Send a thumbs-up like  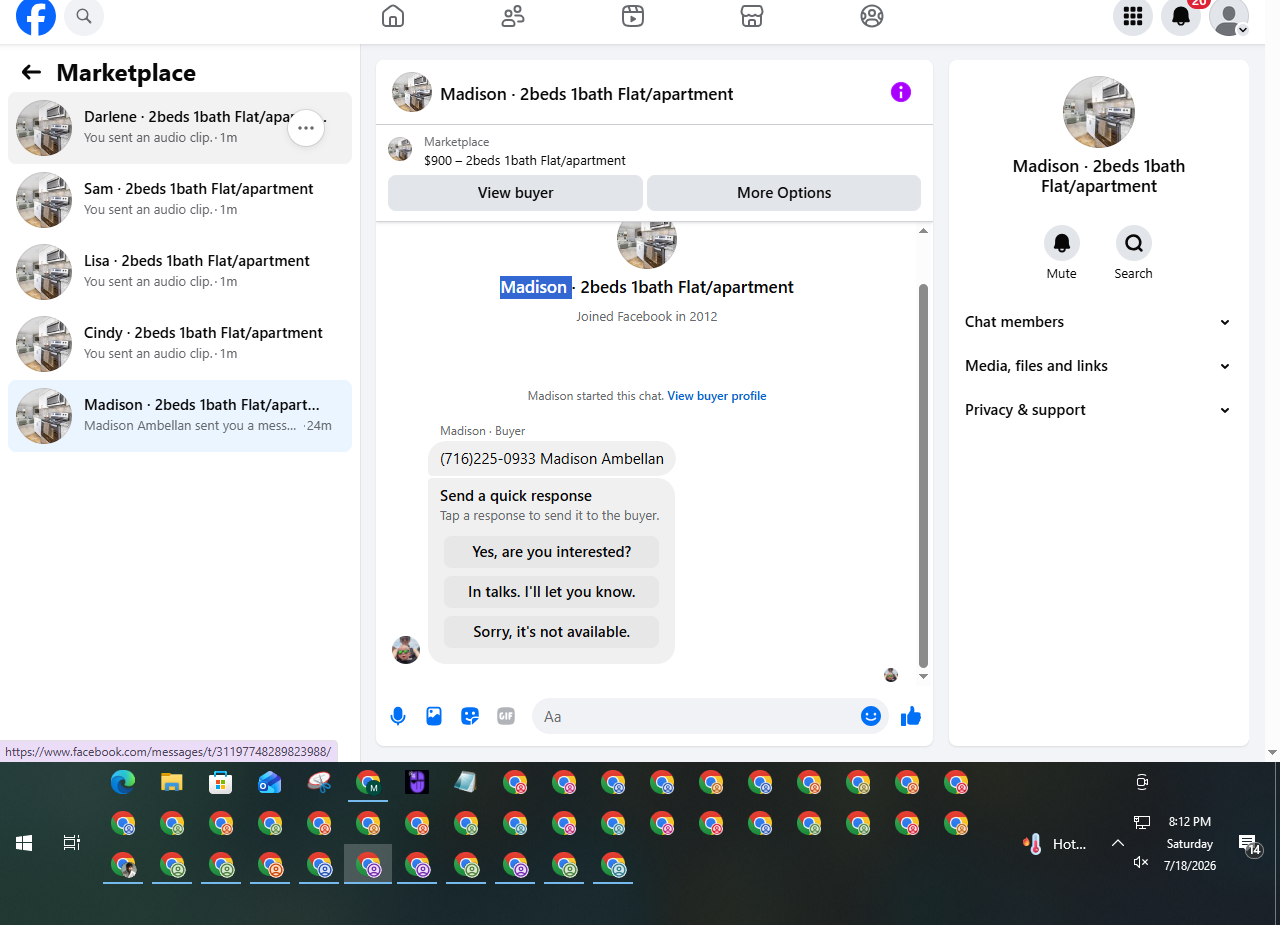[x=911, y=716]
